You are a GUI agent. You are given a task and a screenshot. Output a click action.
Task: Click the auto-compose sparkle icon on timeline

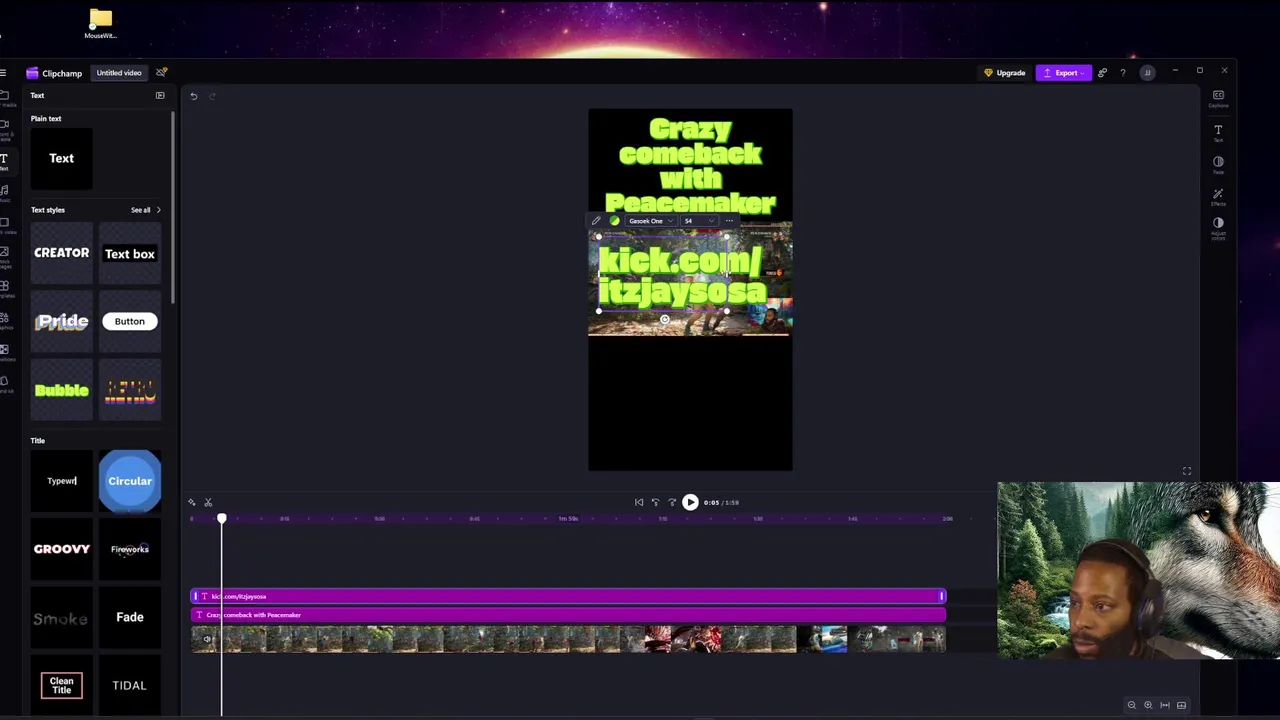(192, 502)
